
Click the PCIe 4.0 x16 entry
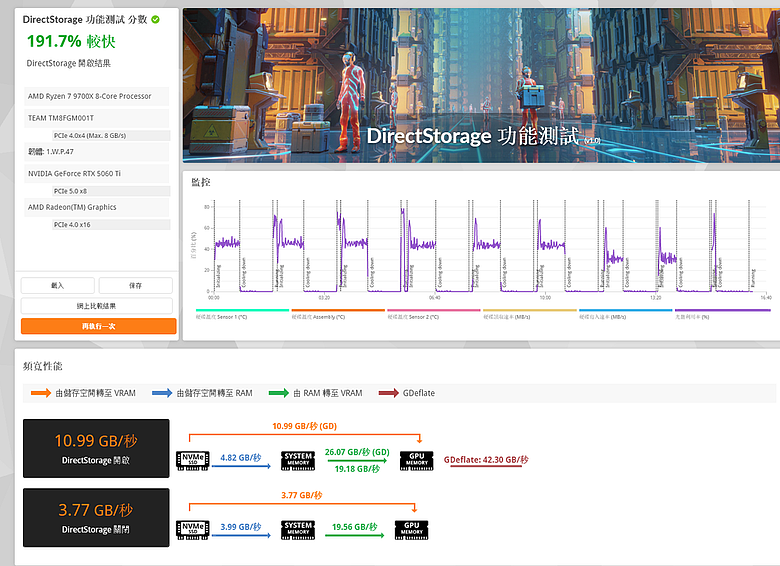pos(111,225)
